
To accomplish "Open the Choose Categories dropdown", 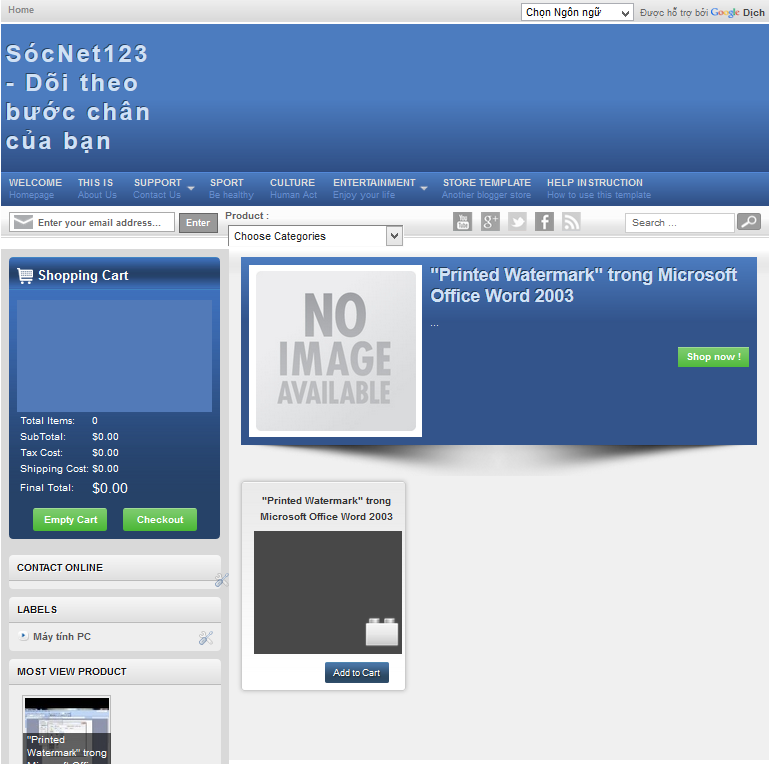I will pos(315,236).
